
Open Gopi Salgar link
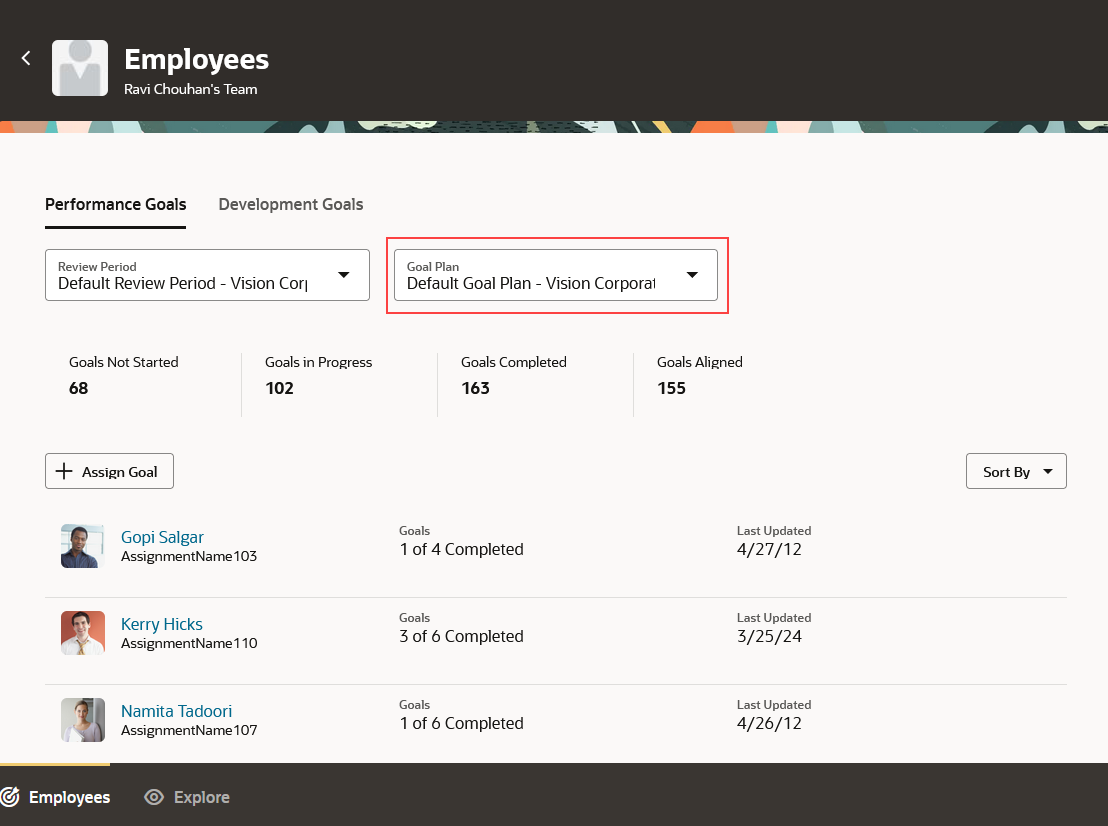tap(162, 537)
